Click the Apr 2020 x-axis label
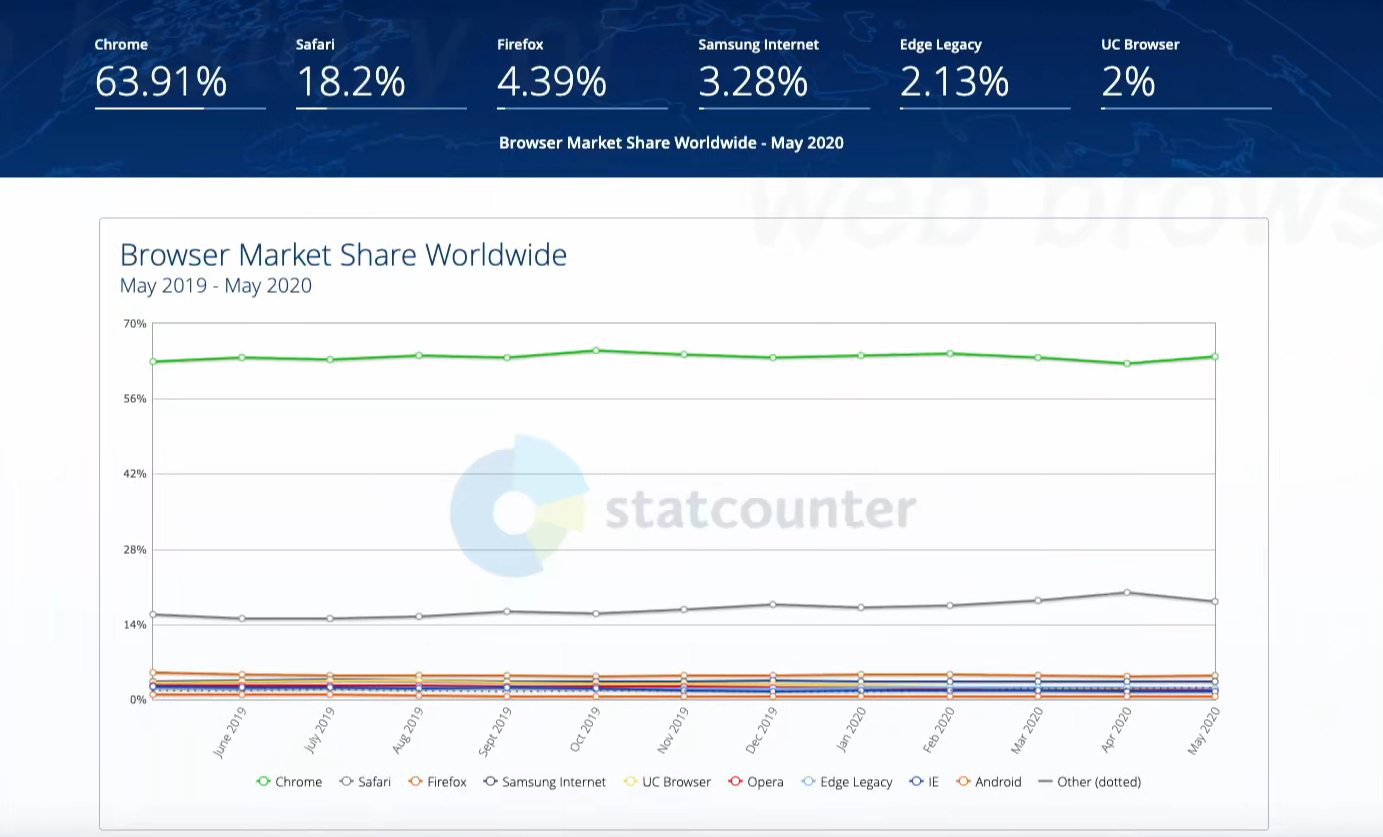Viewport: 1383px width, 837px height. click(x=1116, y=731)
